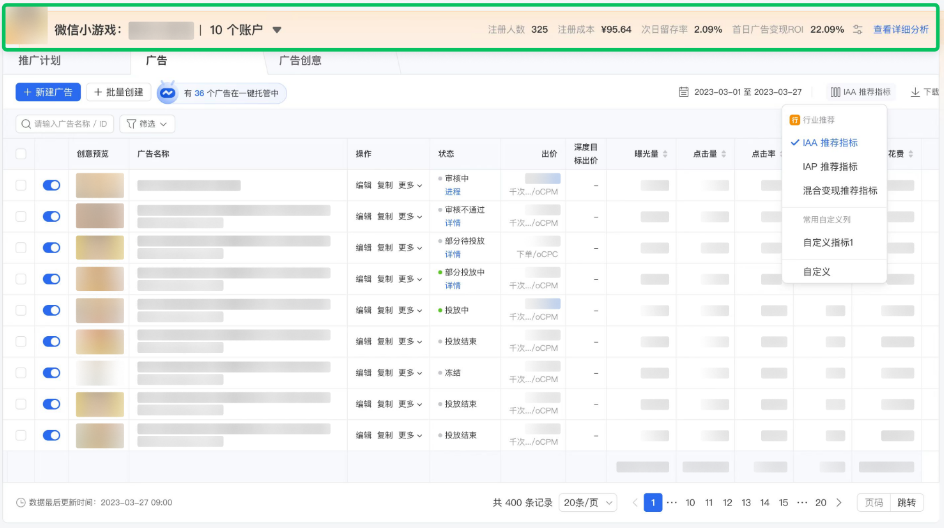
Task: Sort by 曝光量 column arrows
Action: [665, 154]
